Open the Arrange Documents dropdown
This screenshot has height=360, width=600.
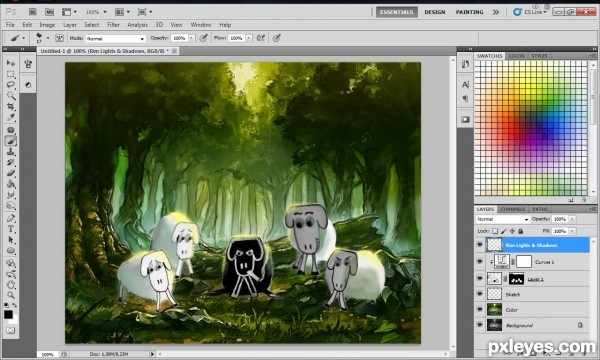tap(122, 12)
